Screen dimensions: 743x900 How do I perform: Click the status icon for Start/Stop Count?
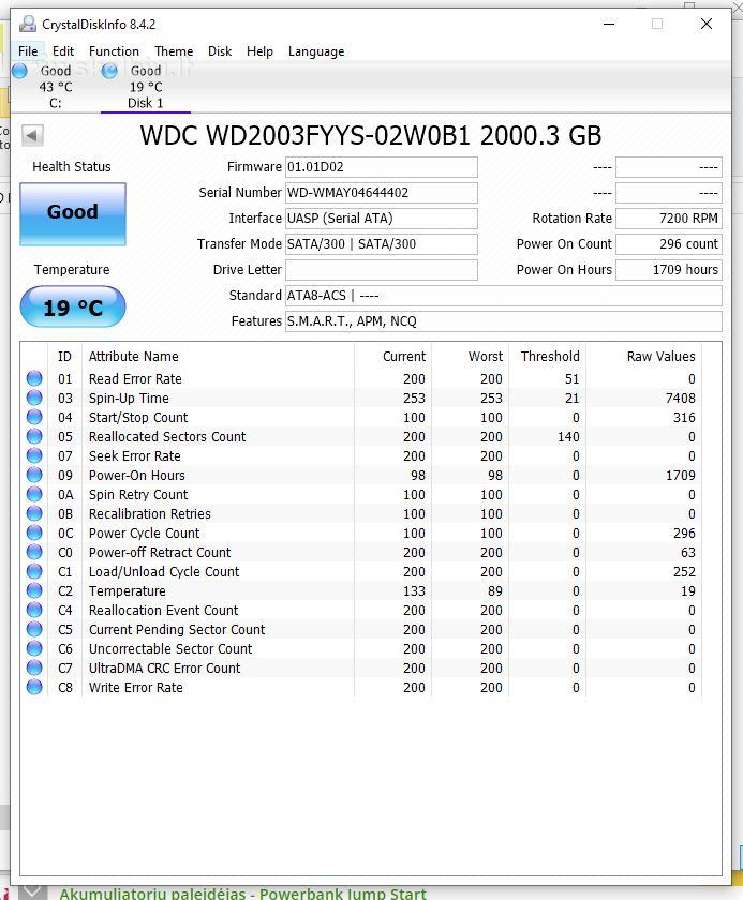coord(34,417)
